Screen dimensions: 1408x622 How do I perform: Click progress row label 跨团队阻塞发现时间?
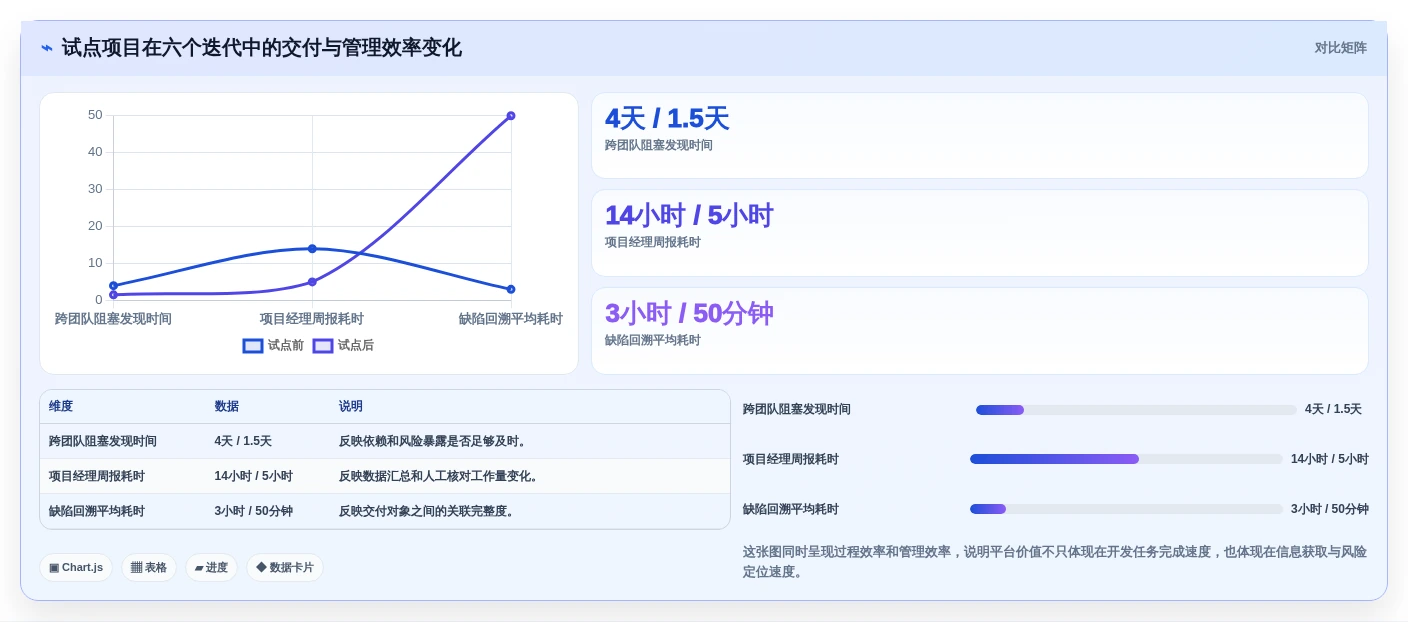[x=797, y=410]
